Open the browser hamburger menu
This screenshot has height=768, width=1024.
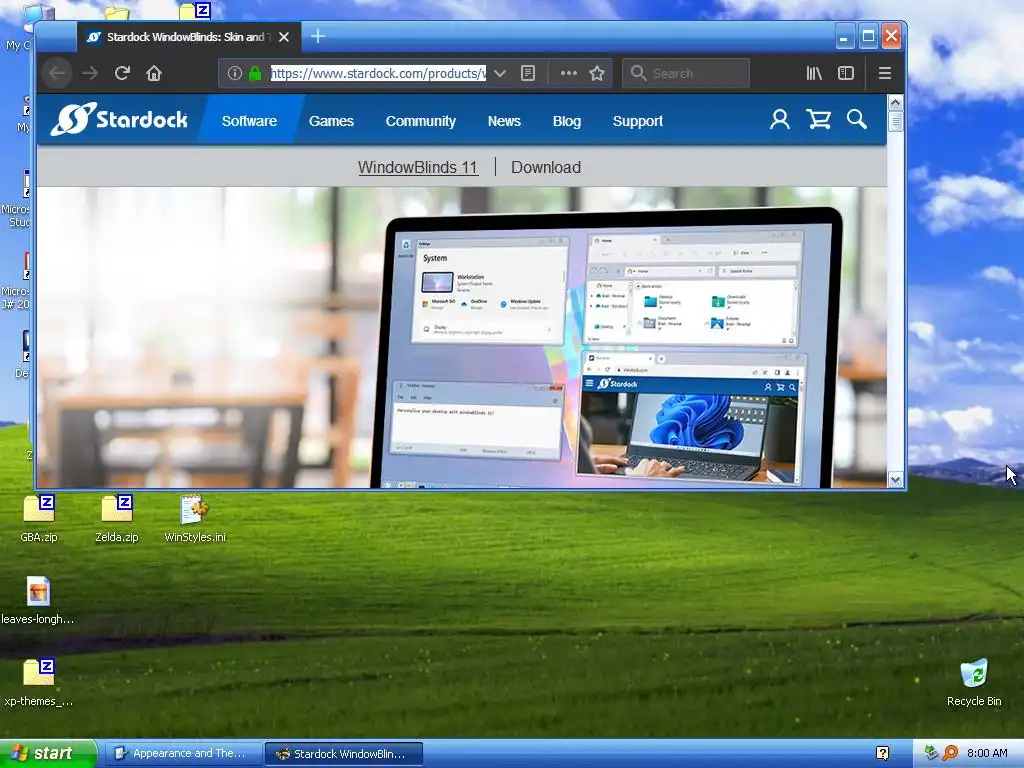tap(885, 73)
